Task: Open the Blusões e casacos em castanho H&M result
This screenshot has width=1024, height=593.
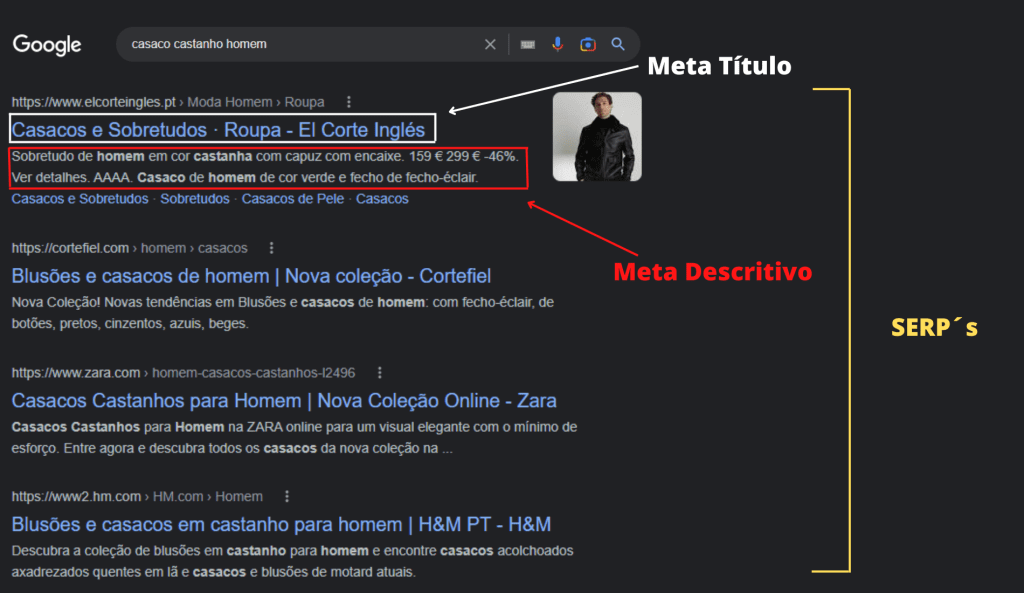Action: (x=281, y=524)
